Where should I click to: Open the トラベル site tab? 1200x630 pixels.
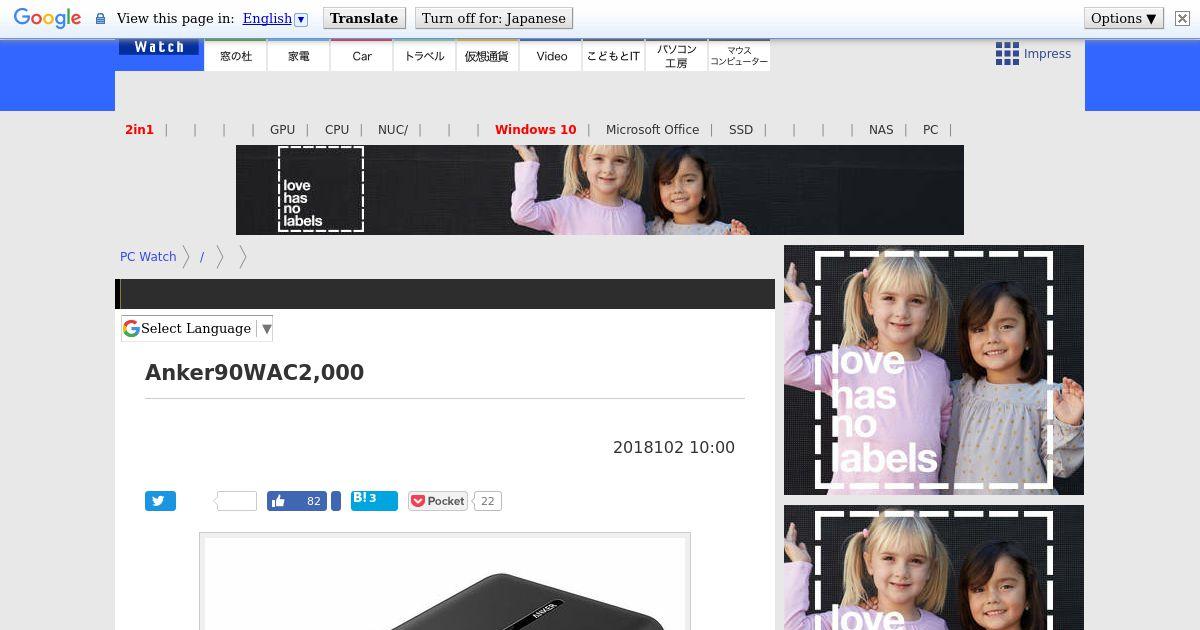pos(425,56)
